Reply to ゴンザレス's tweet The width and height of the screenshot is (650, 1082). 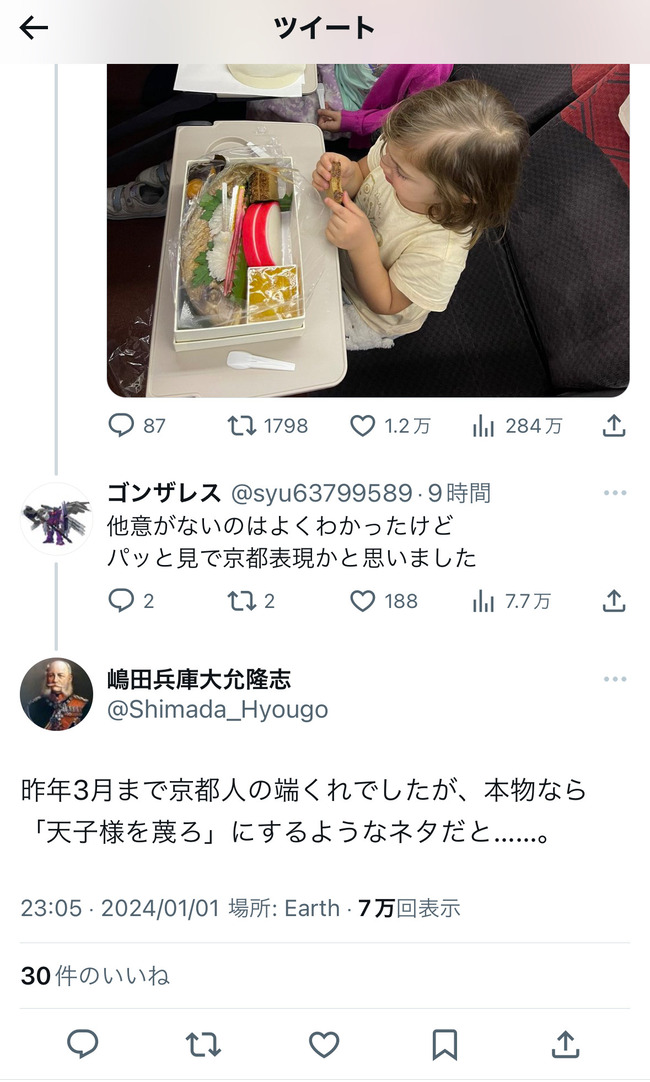[x=131, y=600]
